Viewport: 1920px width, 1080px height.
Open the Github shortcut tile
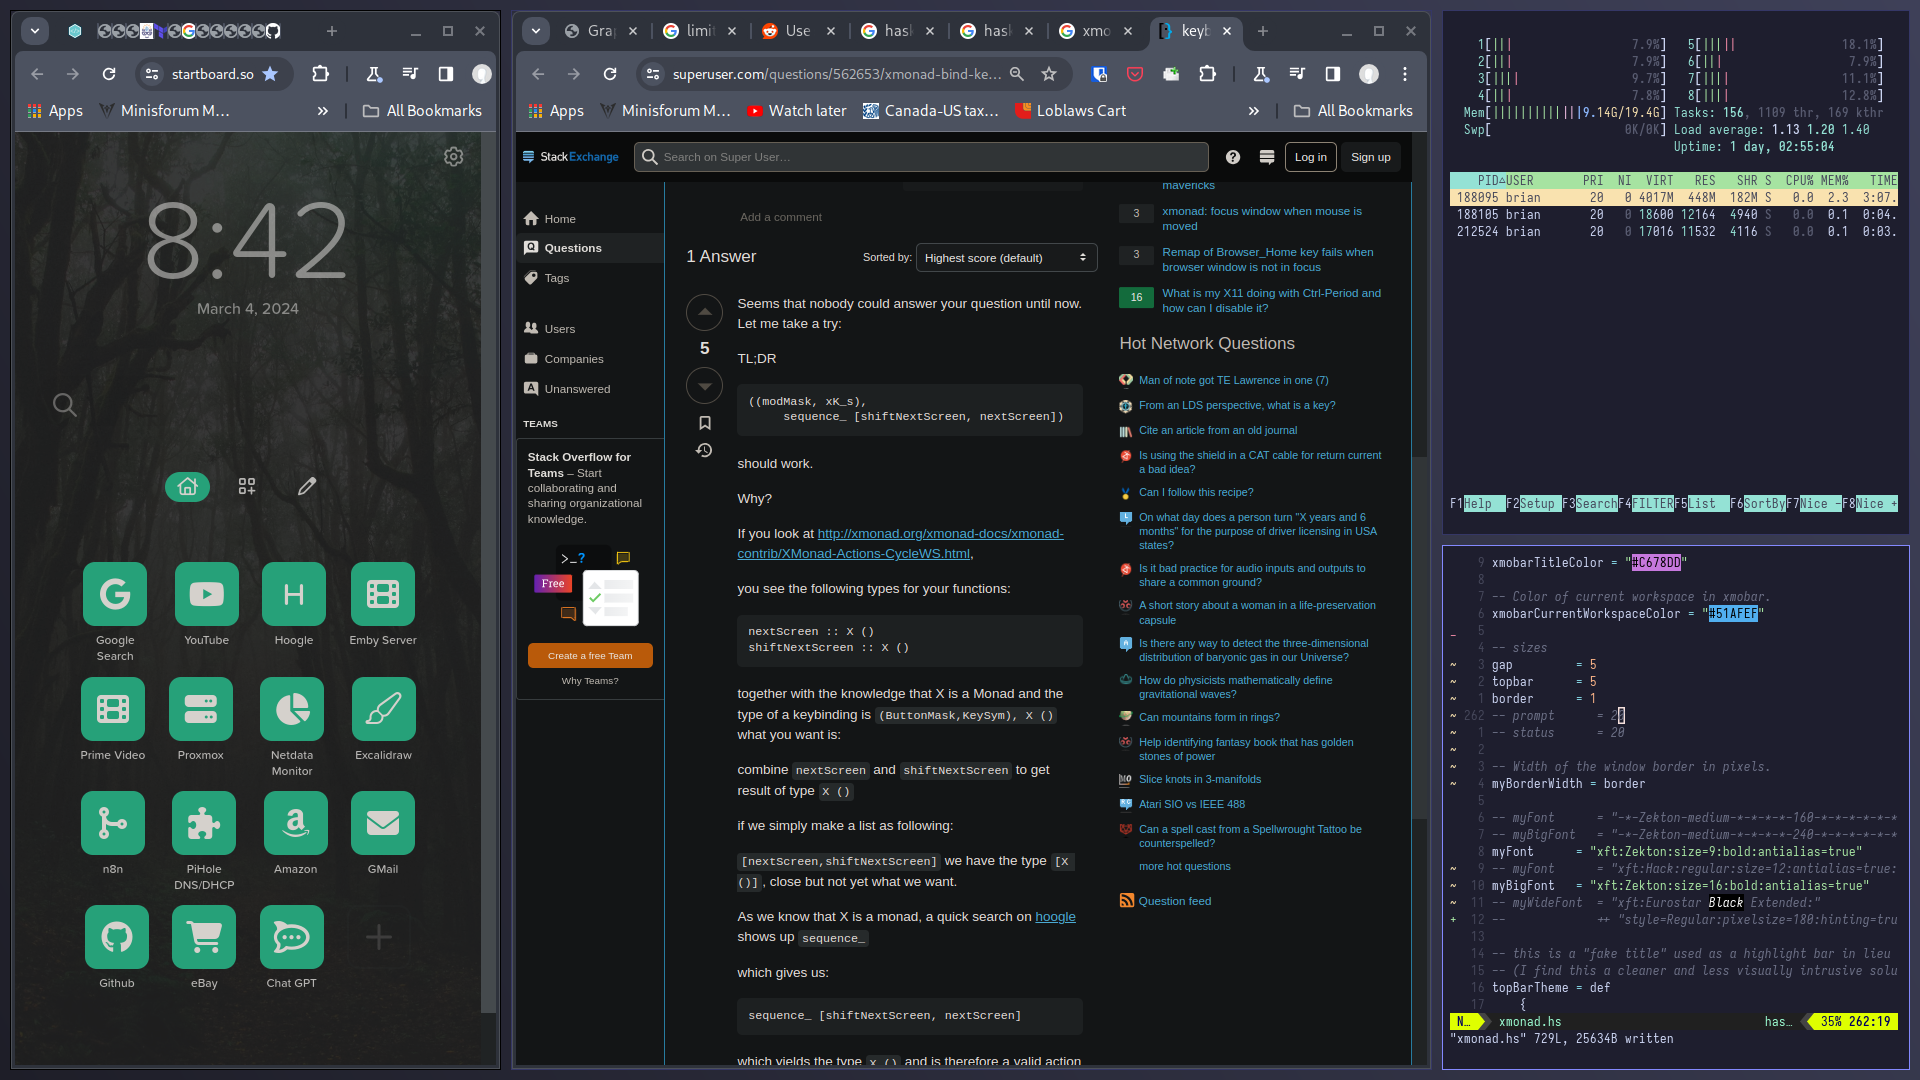point(117,938)
